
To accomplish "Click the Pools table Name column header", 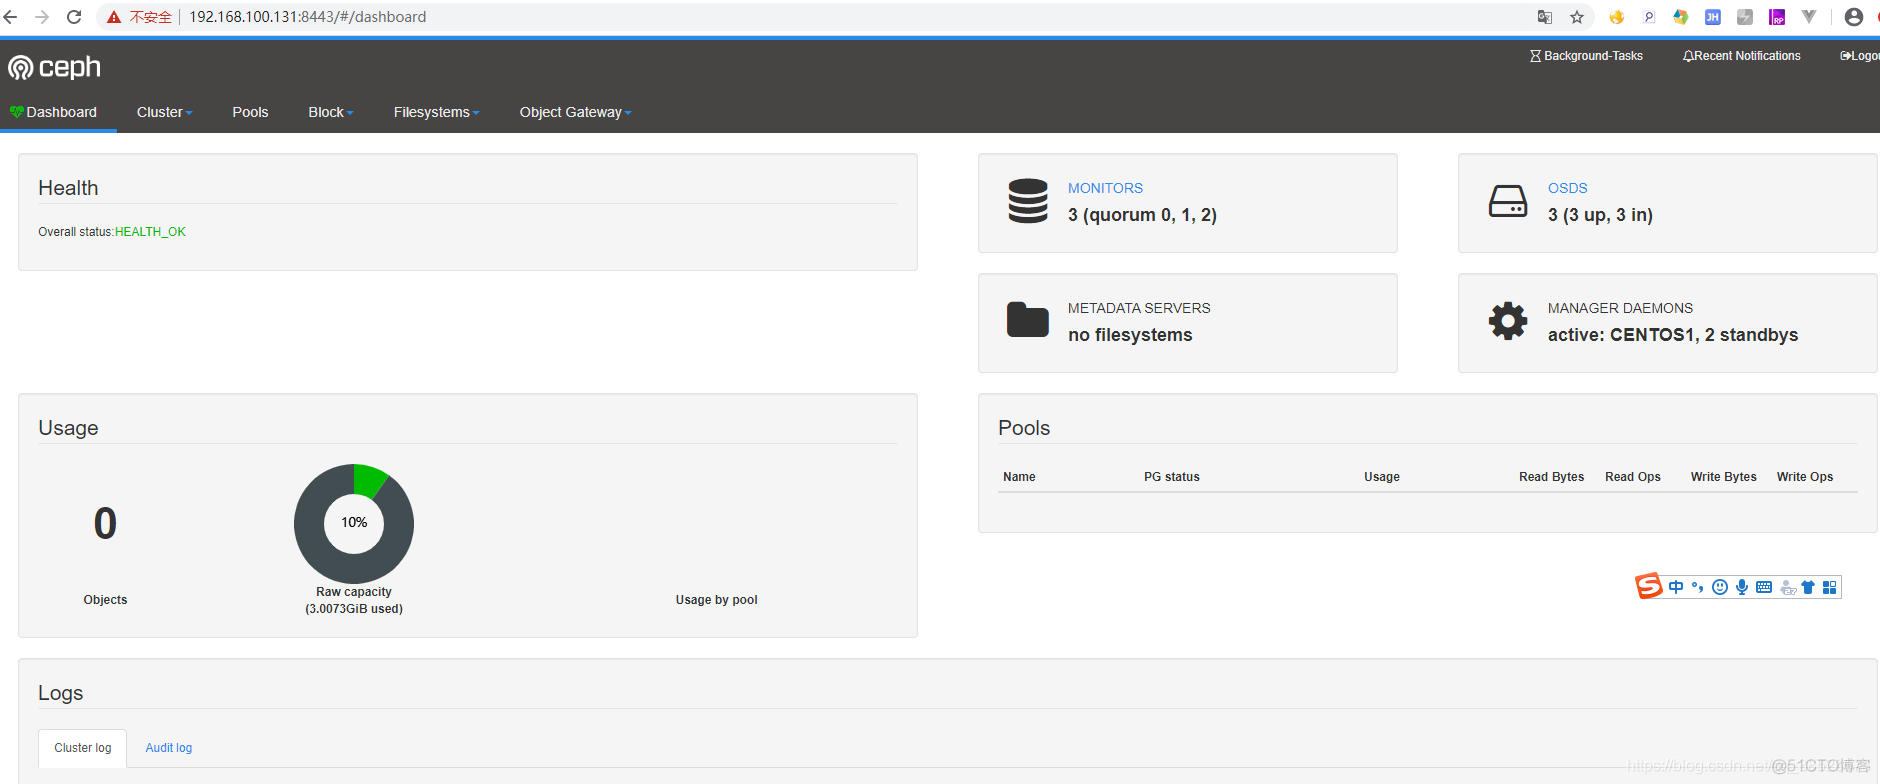I will click(1019, 477).
